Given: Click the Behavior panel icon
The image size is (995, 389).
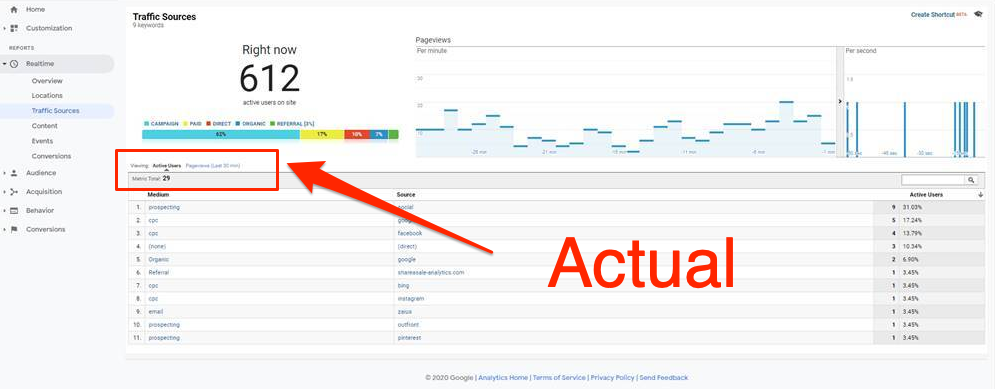Looking at the screenshot, I should [x=14, y=211].
